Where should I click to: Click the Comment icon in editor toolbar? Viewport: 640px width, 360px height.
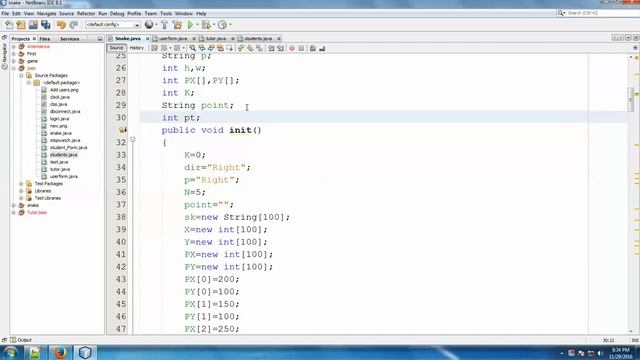[313, 48]
